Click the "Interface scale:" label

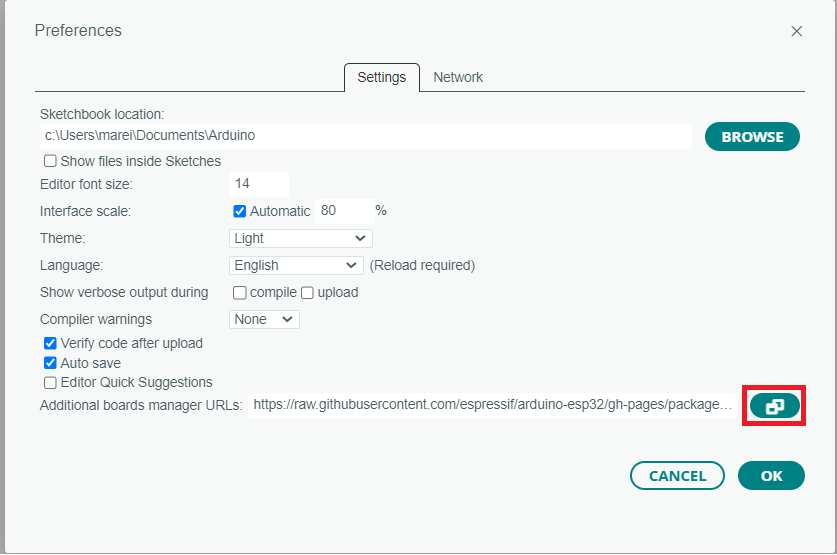pos(85,211)
